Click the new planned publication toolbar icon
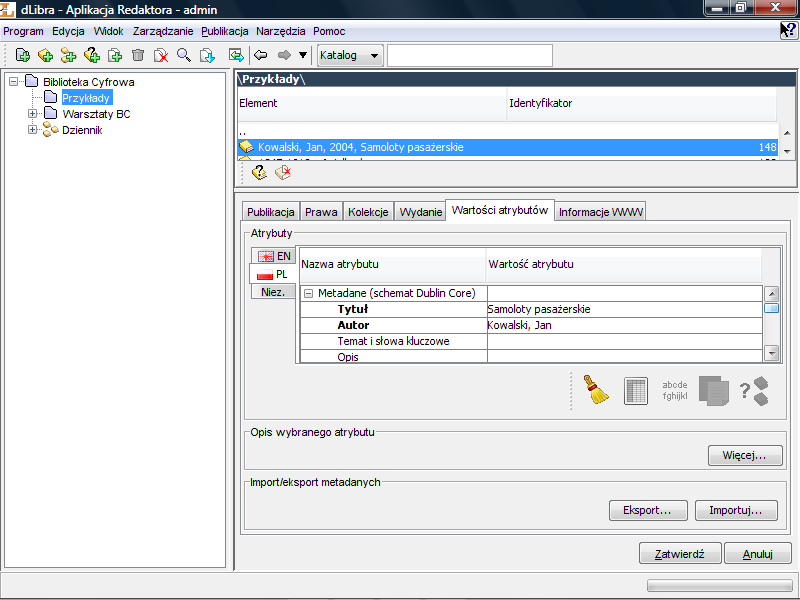 (x=92, y=55)
